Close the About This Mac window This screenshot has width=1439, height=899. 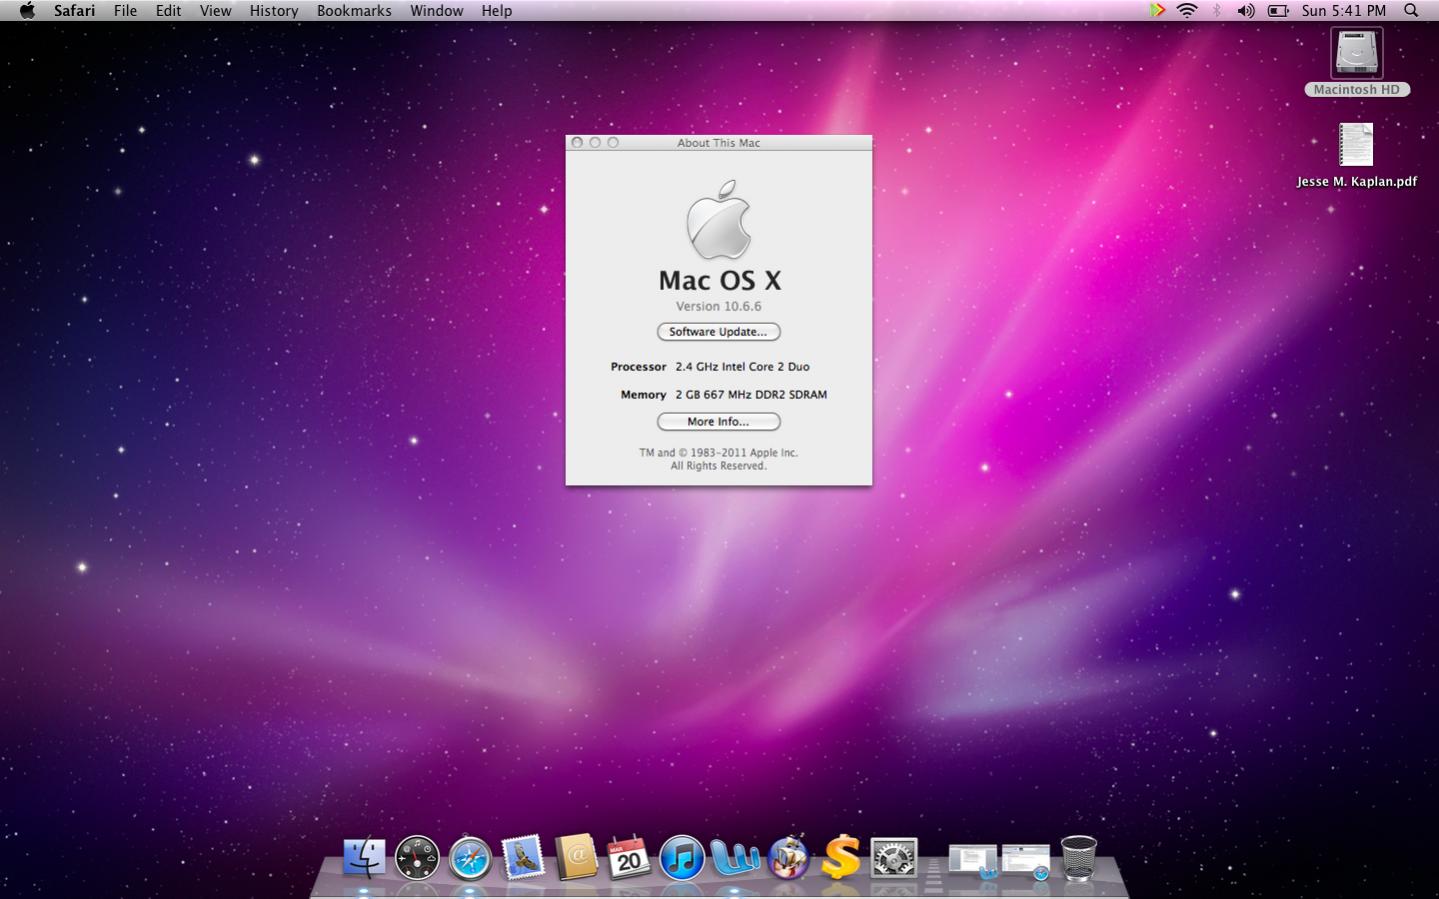[x=577, y=143]
